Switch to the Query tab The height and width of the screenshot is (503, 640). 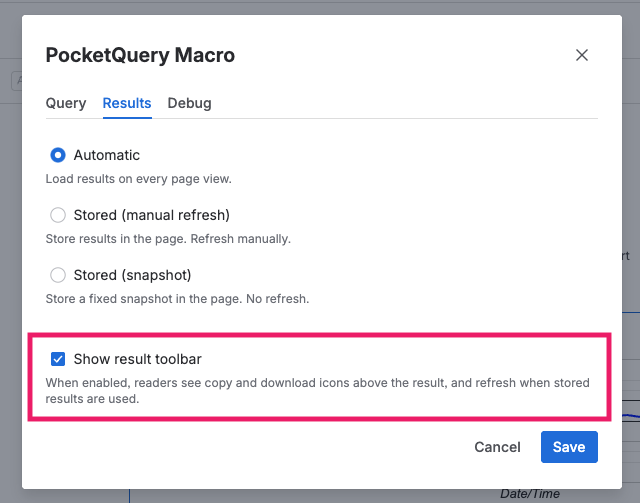tap(66, 103)
